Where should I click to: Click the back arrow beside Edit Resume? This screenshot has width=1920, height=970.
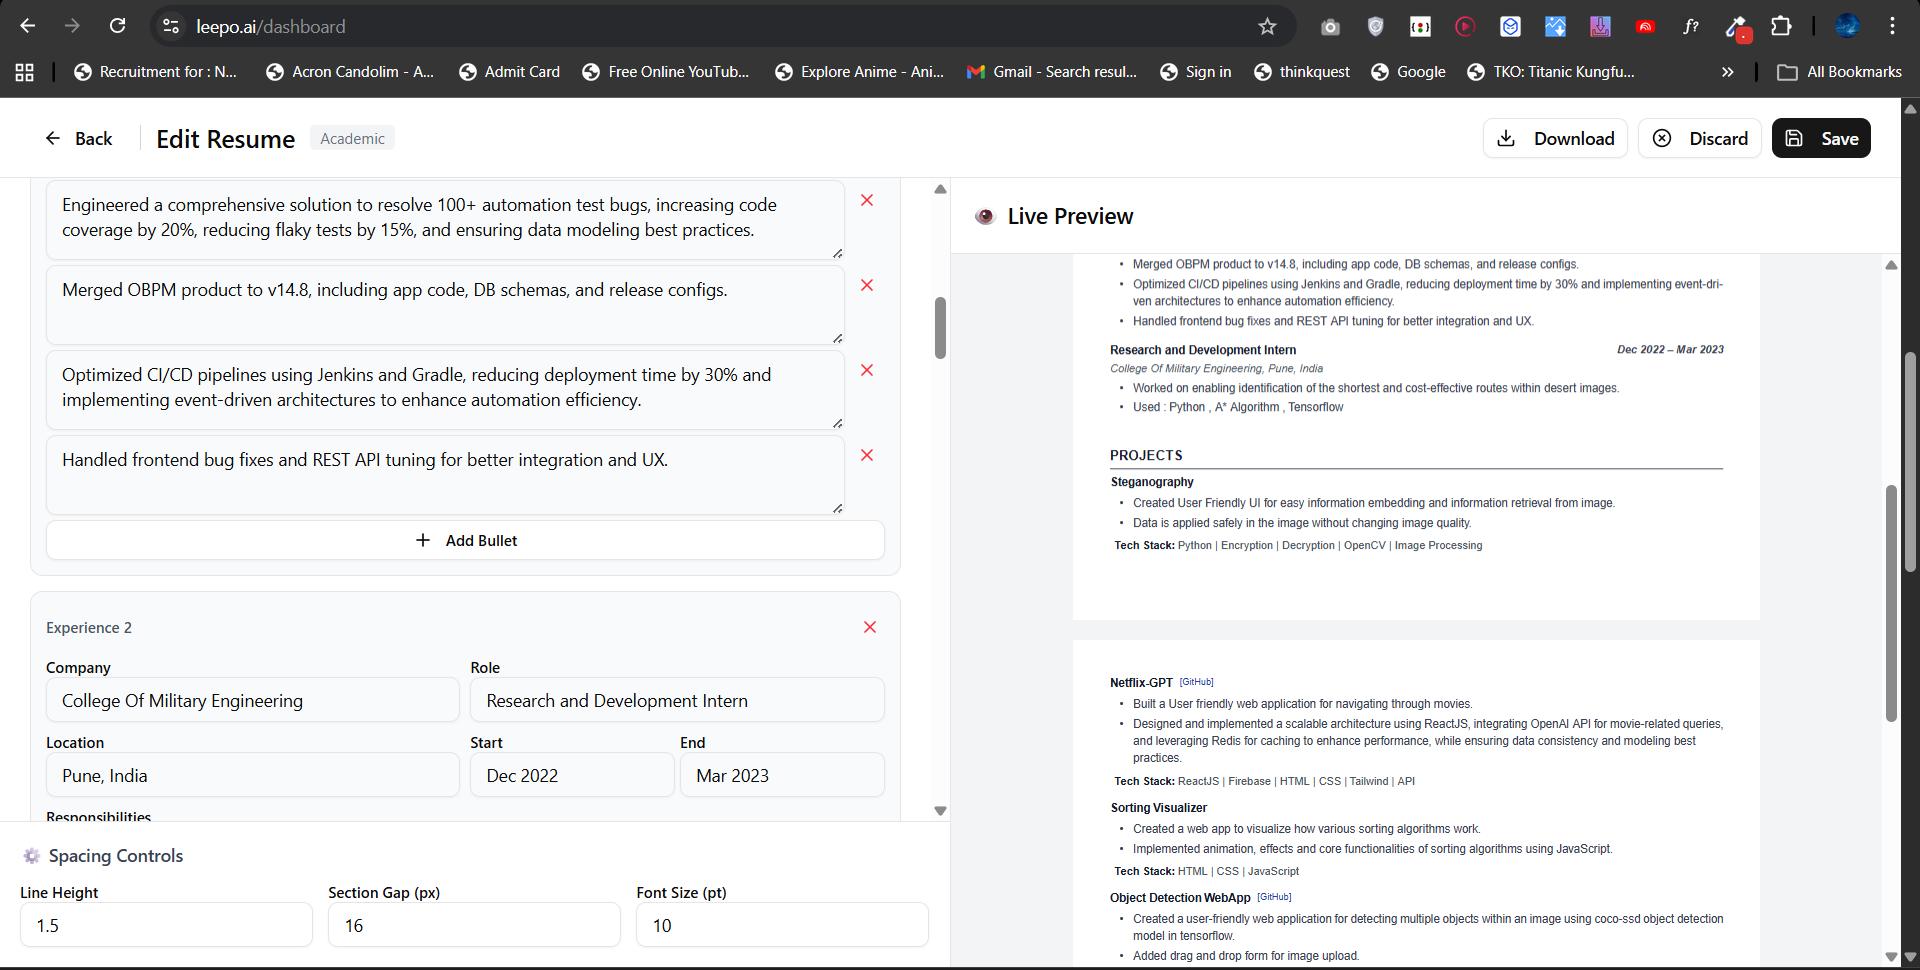(53, 138)
